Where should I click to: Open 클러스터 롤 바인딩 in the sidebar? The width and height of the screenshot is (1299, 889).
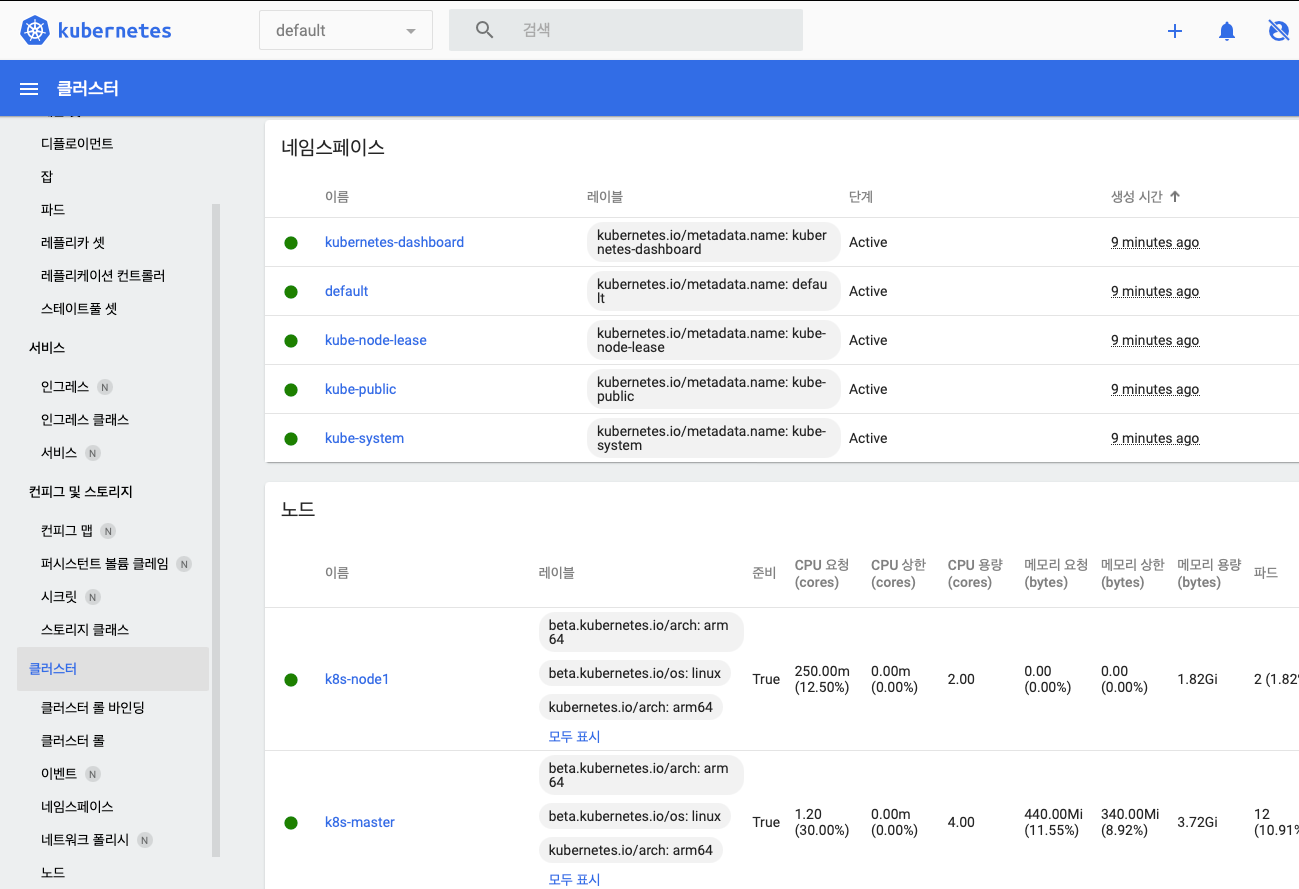(93, 708)
